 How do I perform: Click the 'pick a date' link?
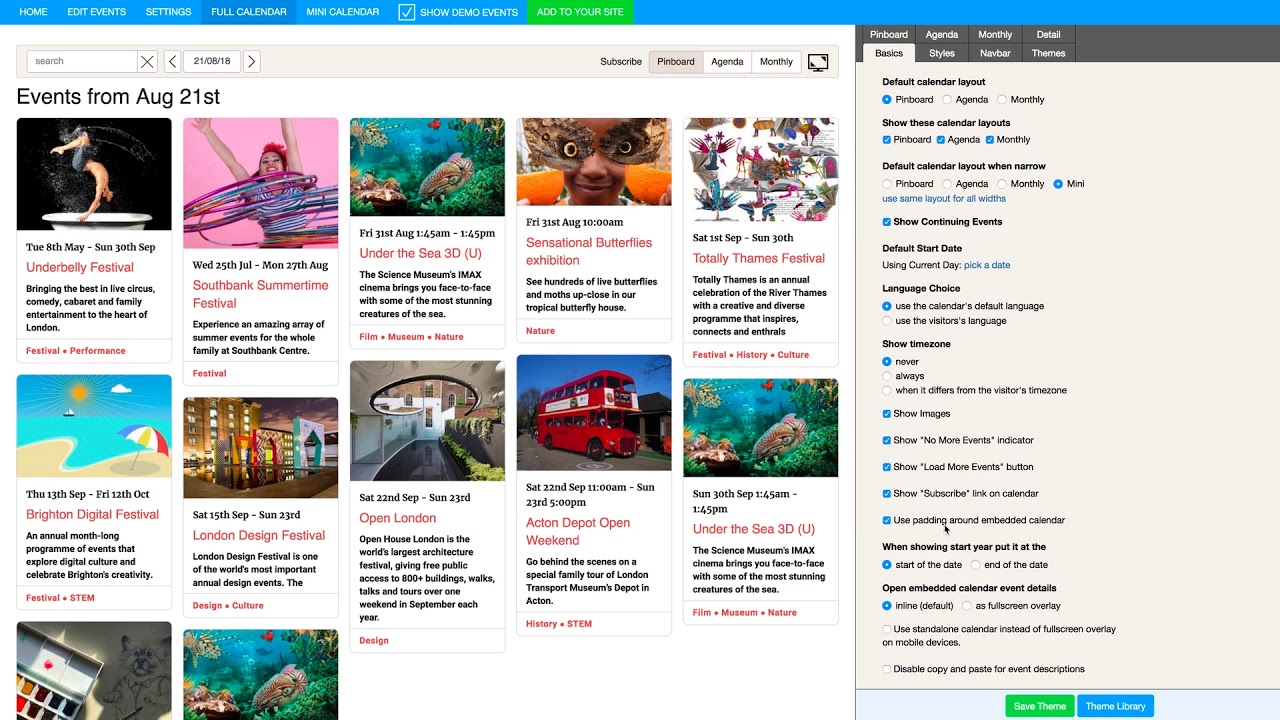click(987, 265)
